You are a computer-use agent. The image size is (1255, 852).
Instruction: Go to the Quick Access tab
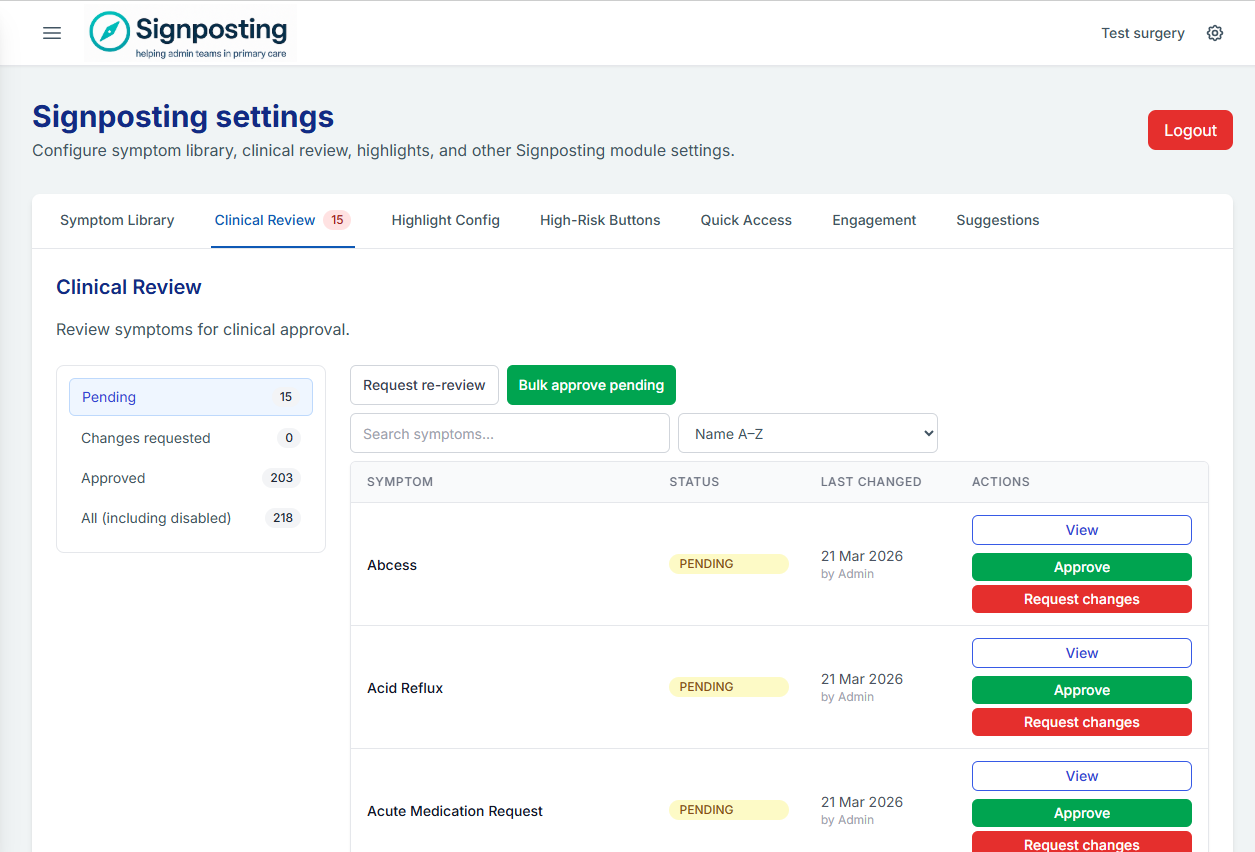[x=746, y=220]
